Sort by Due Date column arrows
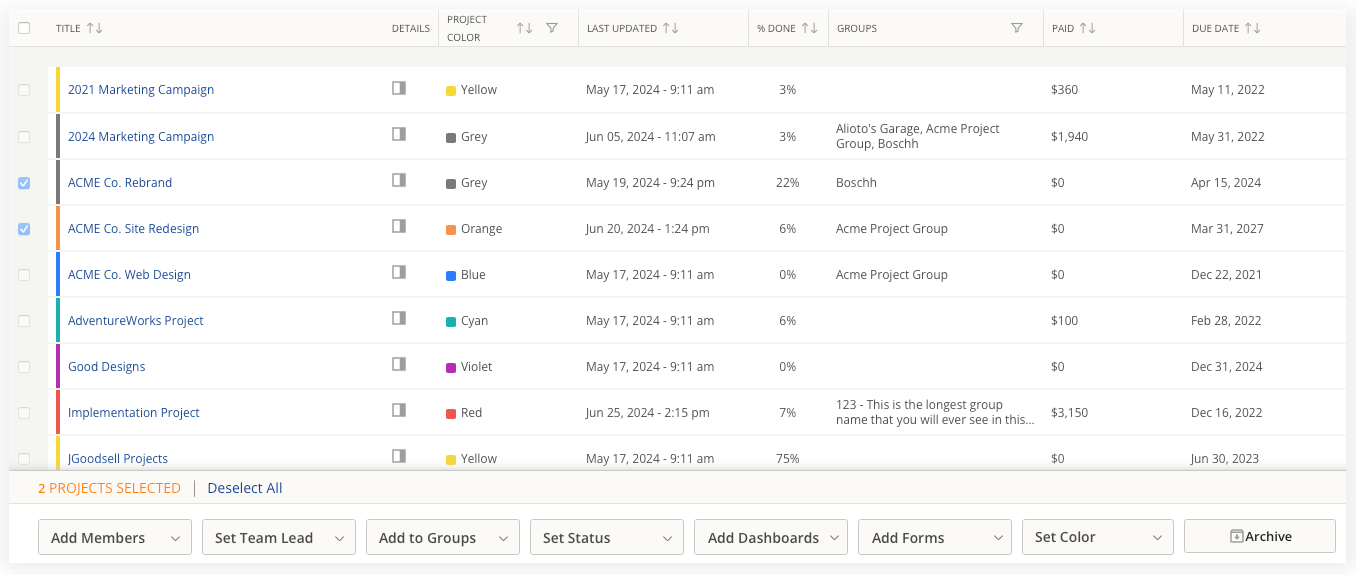1356x575 pixels. (x=1253, y=28)
